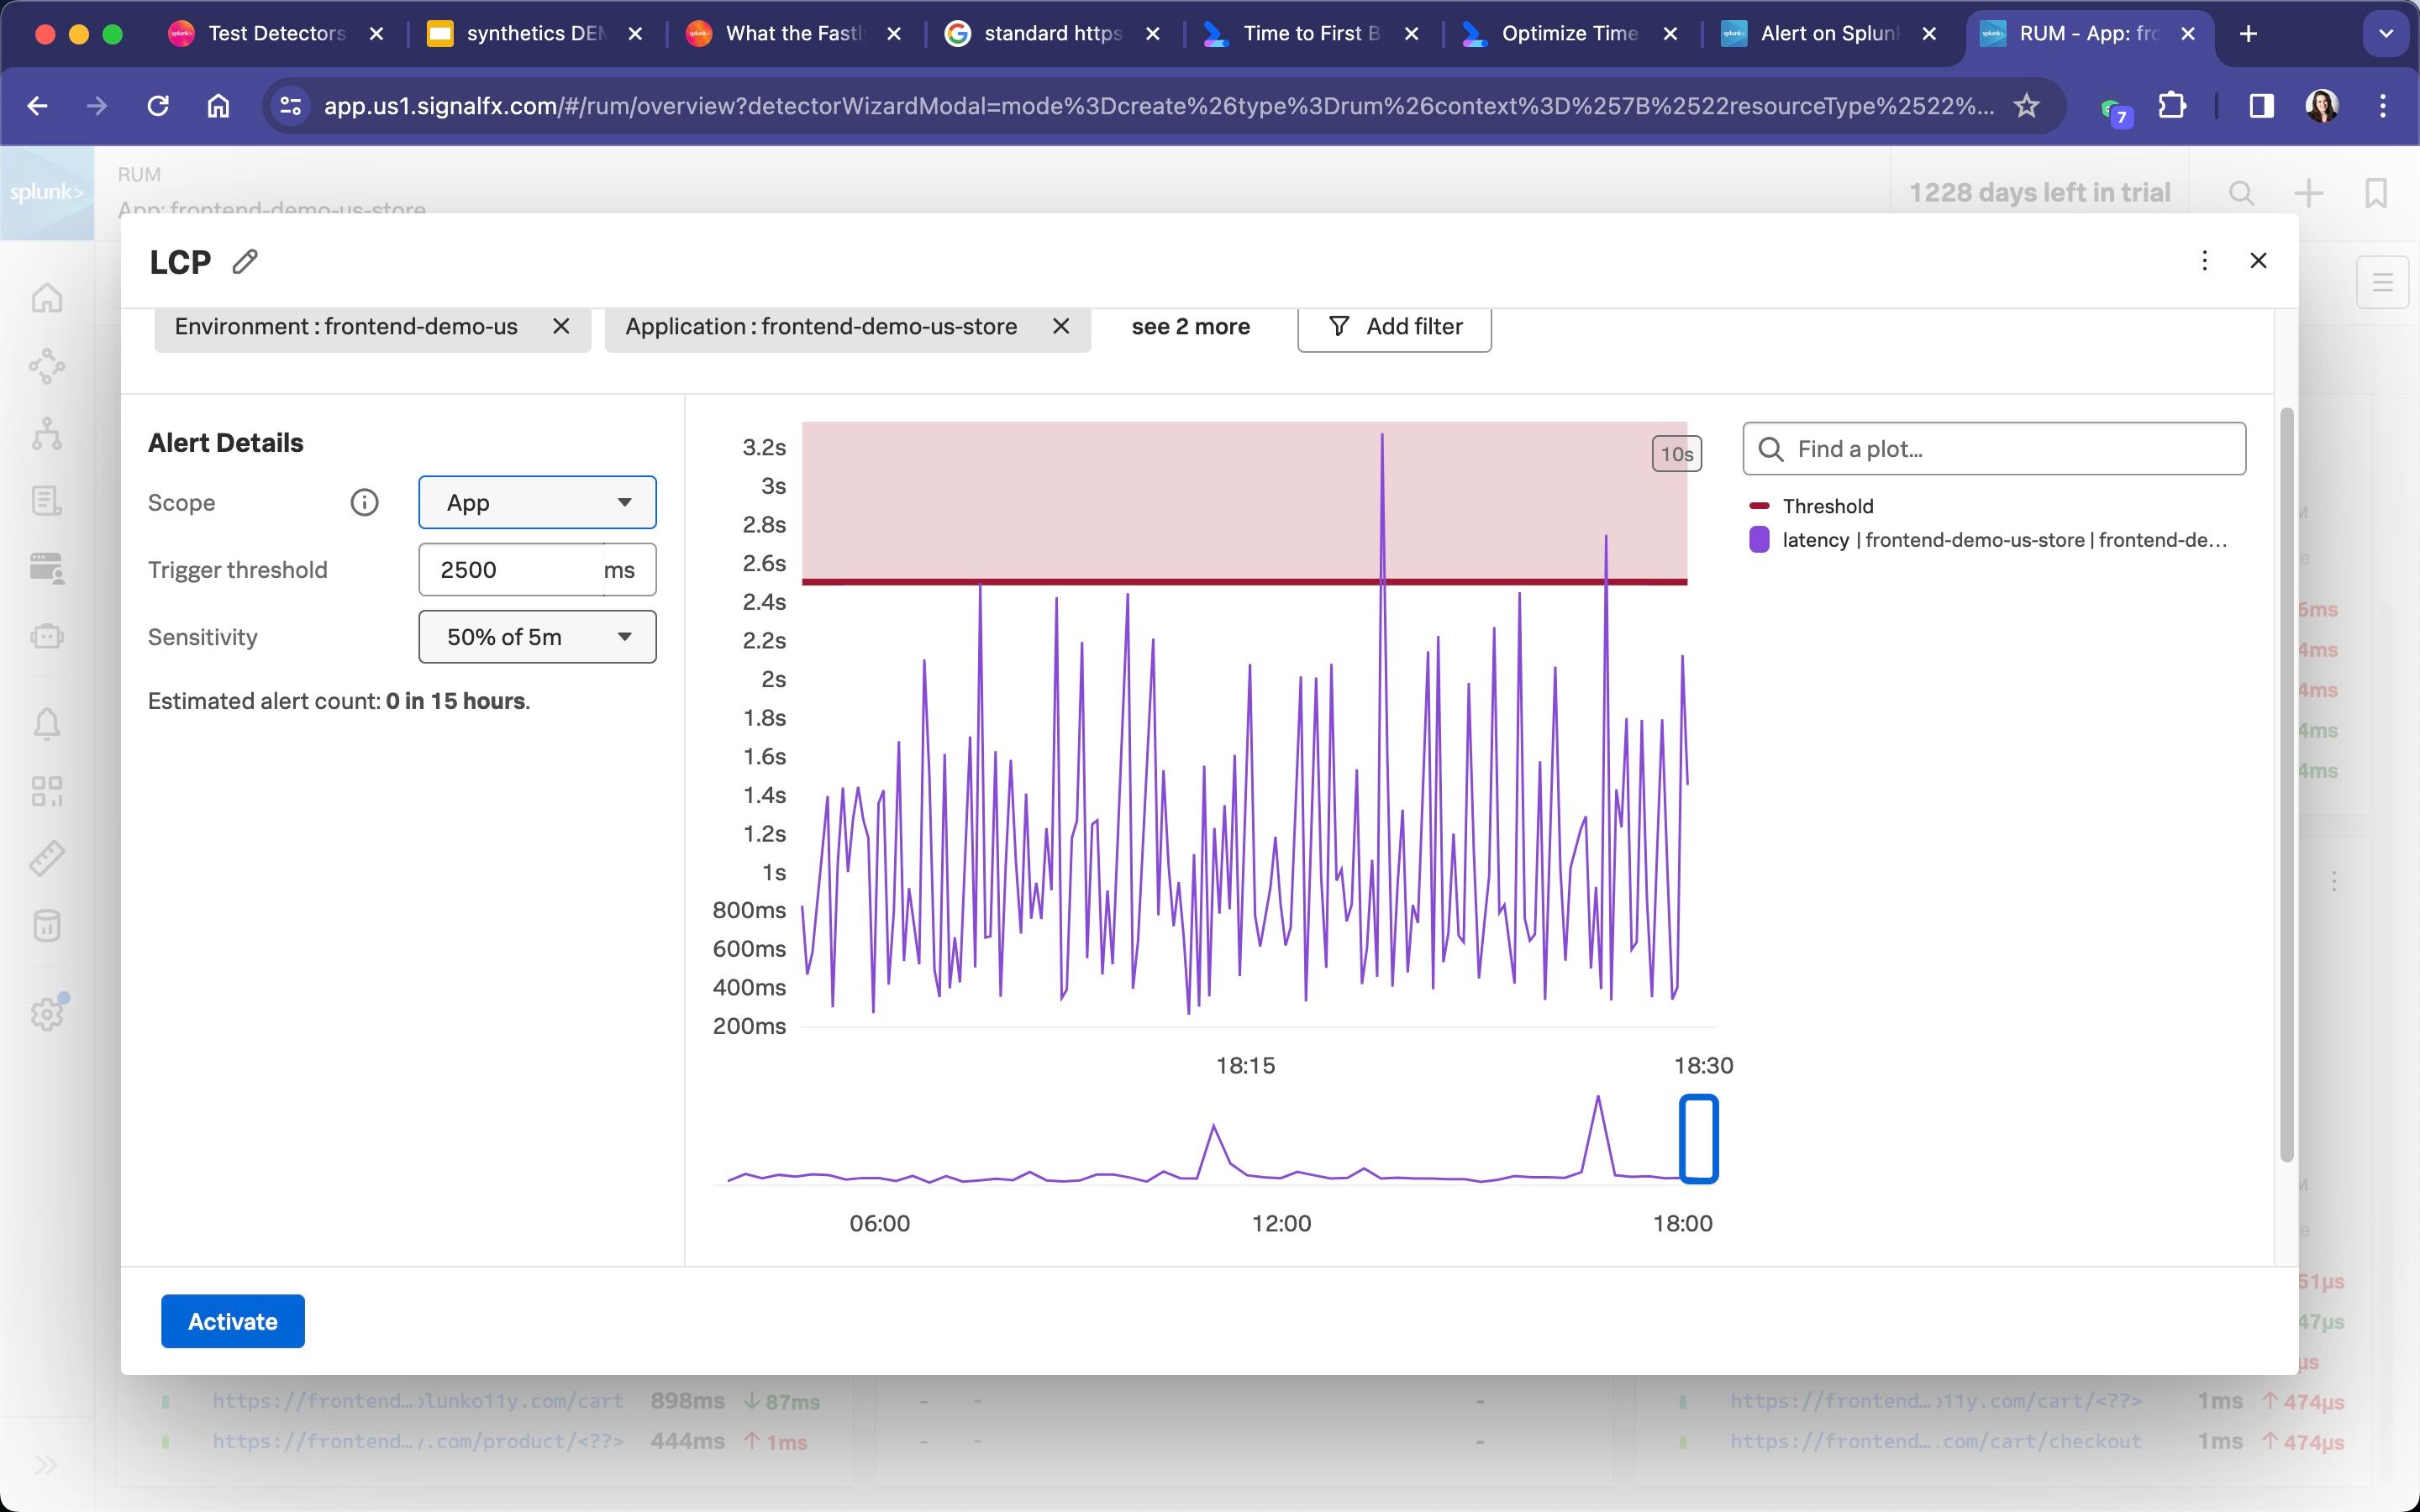Click the Activate button

232,1321
